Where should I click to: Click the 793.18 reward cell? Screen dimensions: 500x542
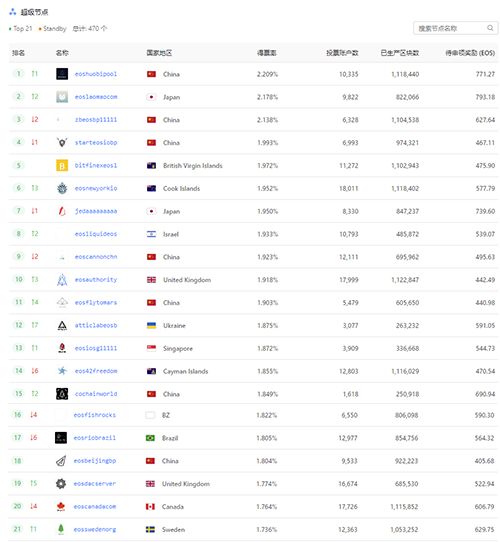485,97
